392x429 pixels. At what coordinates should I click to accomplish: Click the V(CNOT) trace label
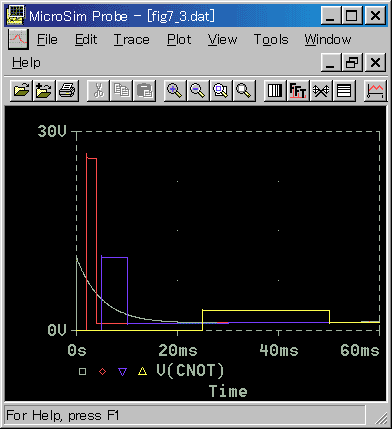pos(190,371)
